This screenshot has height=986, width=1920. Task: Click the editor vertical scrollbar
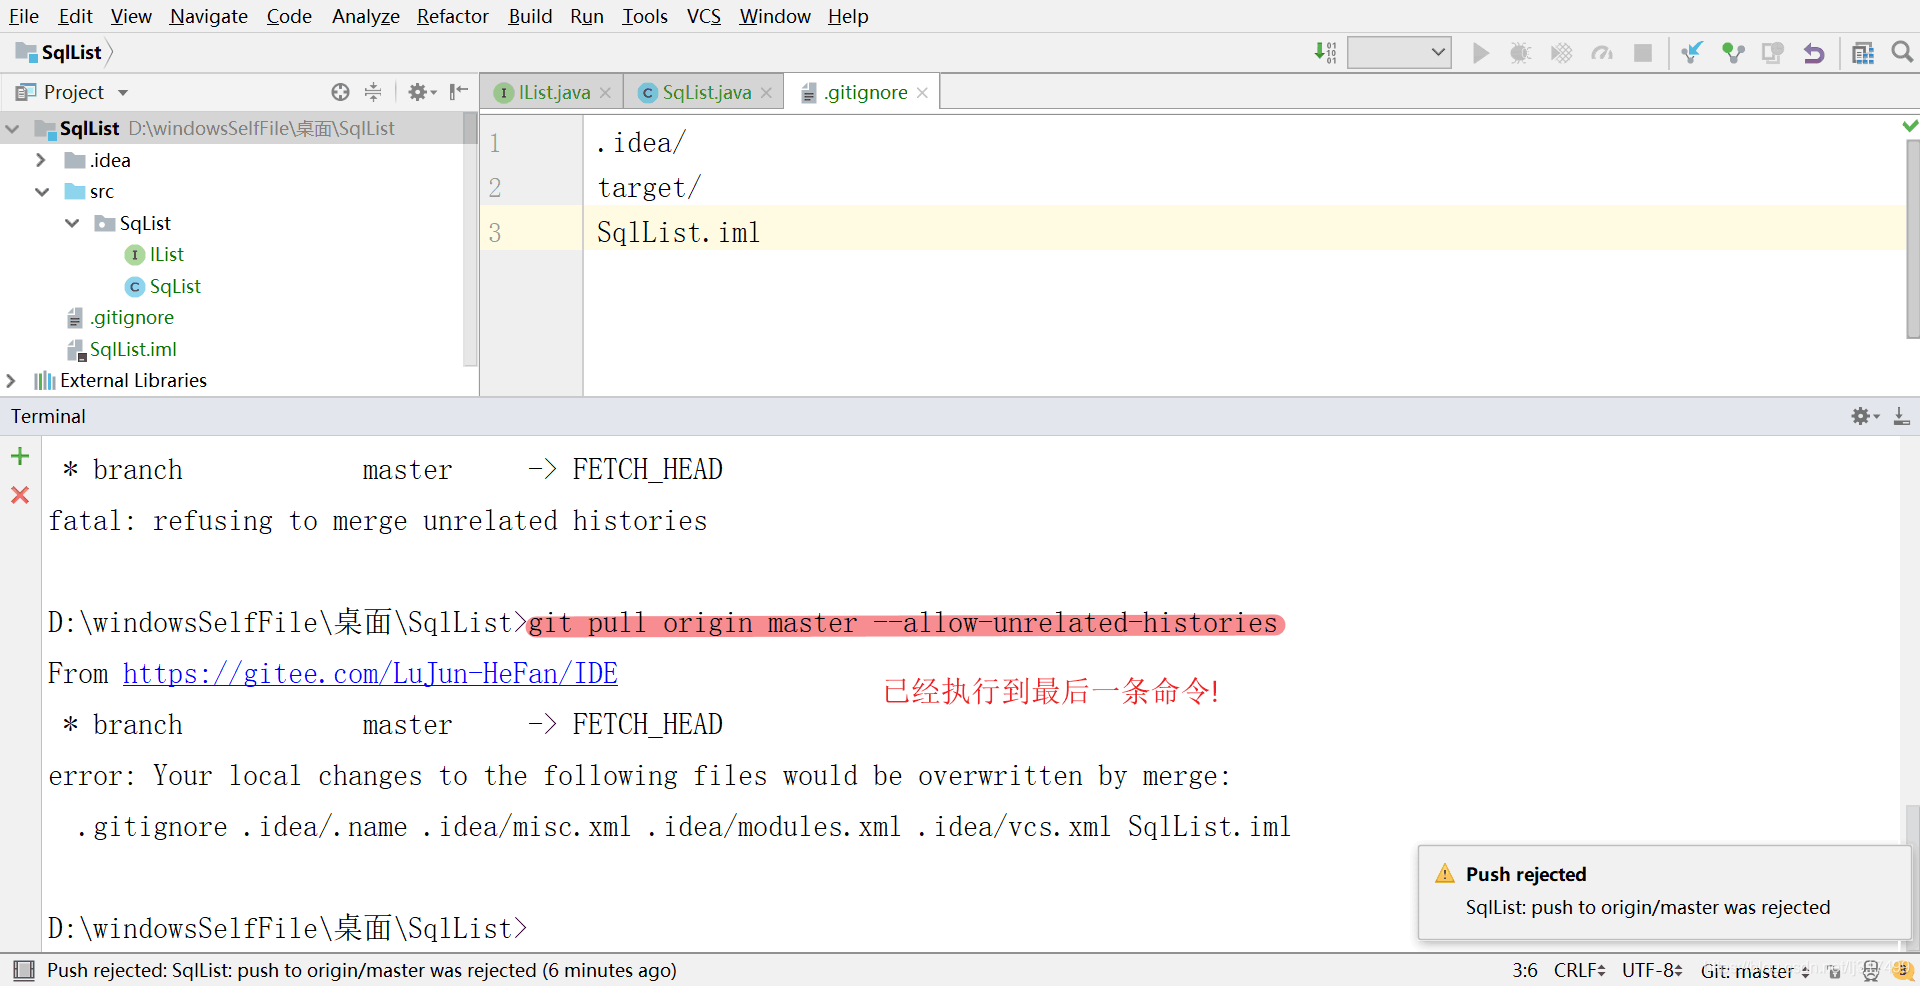pyautogui.click(x=1912, y=239)
